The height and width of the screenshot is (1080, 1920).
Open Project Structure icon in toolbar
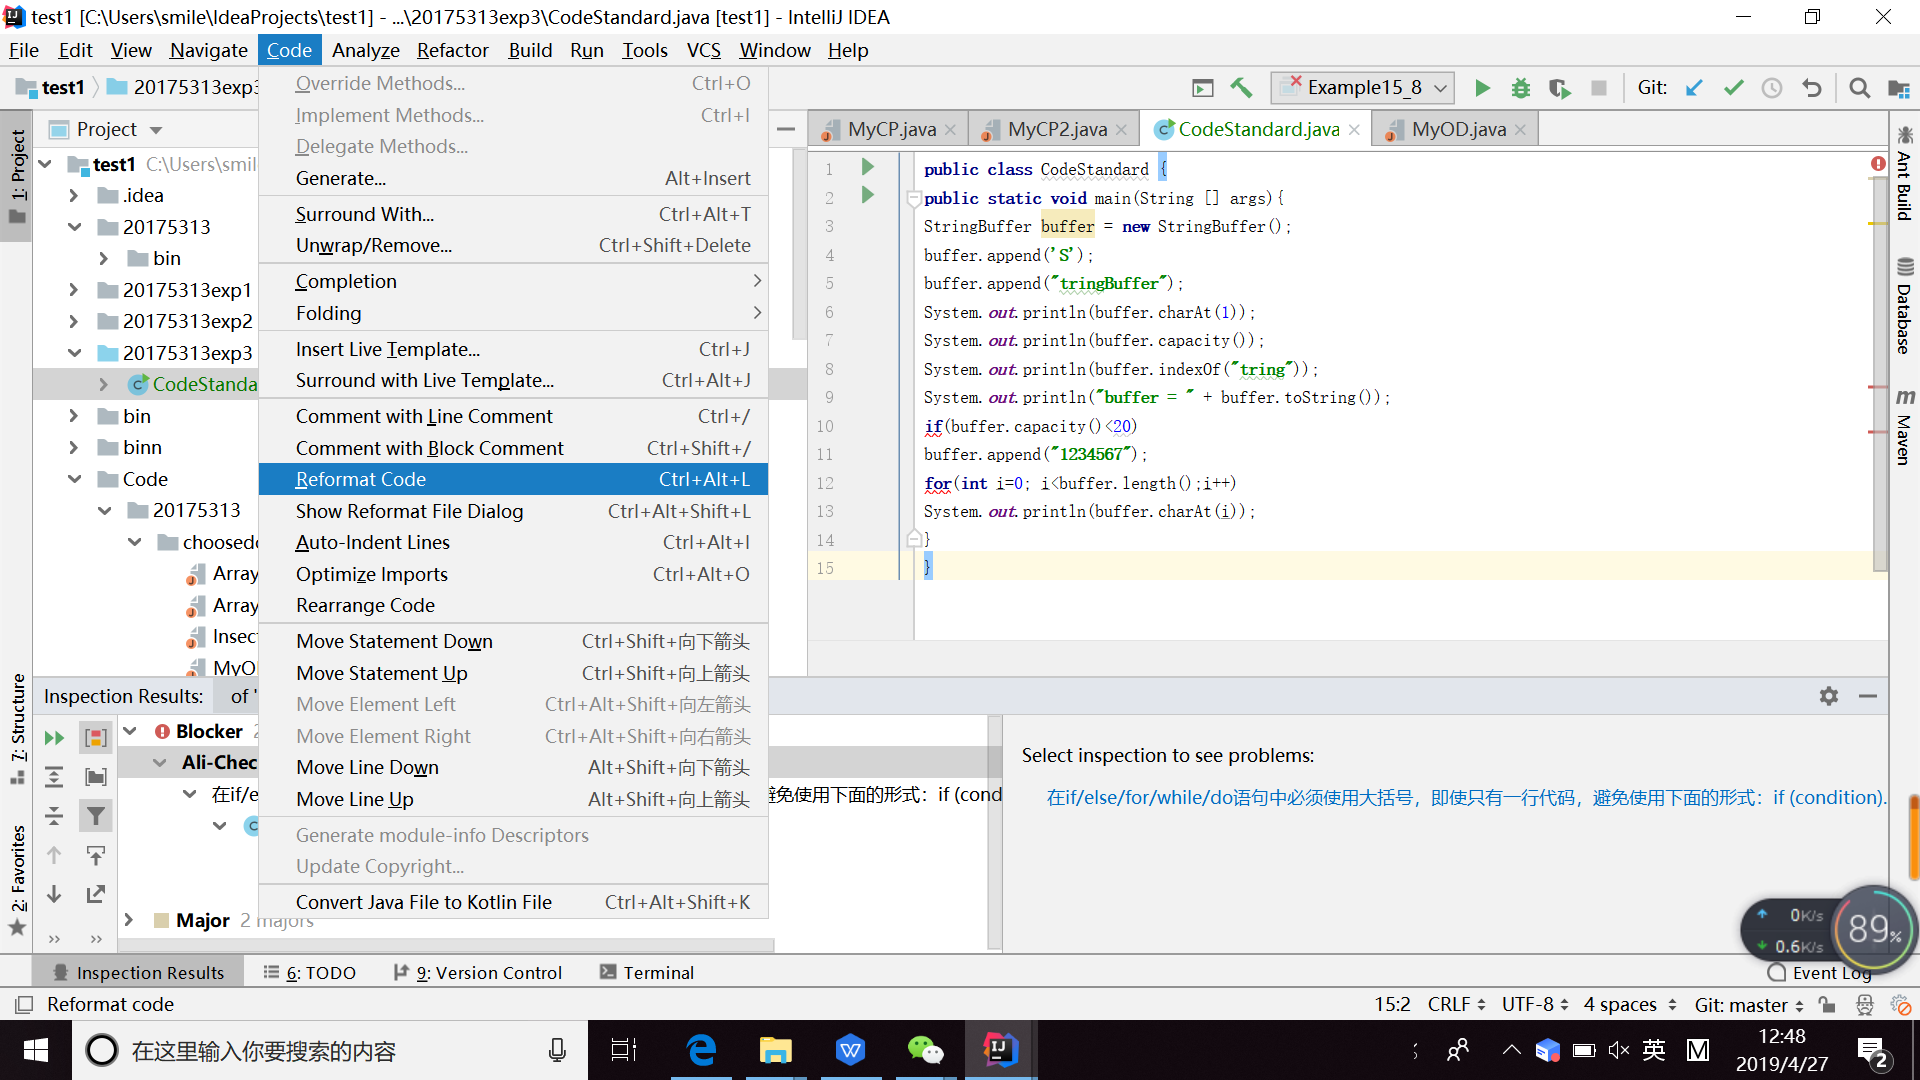click(1898, 88)
